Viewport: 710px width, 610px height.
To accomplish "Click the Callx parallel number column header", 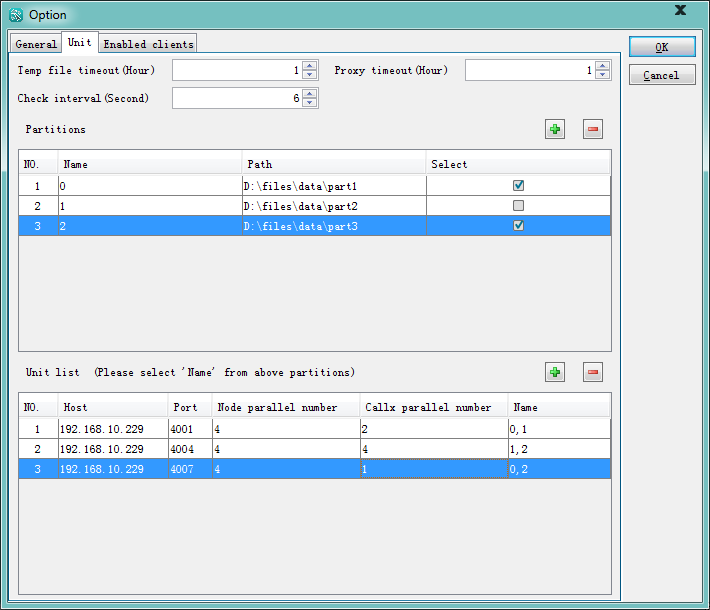I will coord(434,407).
